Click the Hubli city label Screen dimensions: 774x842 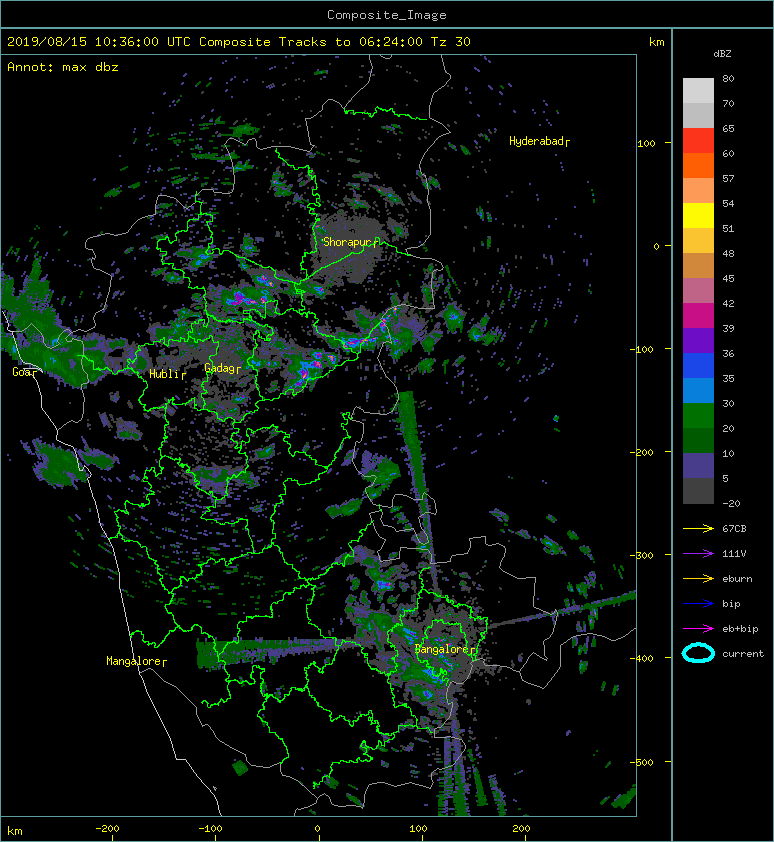pyautogui.click(x=167, y=374)
